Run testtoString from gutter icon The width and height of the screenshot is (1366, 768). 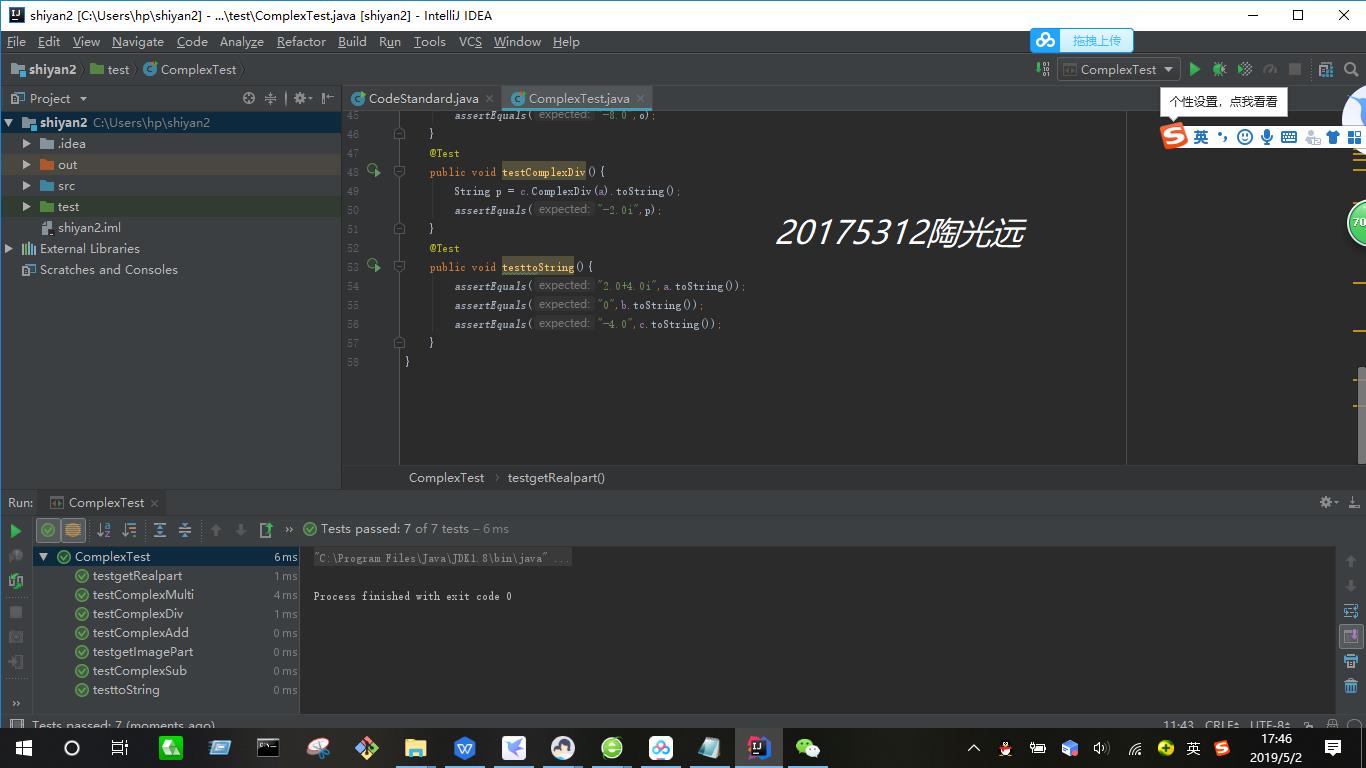tap(374, 266)
